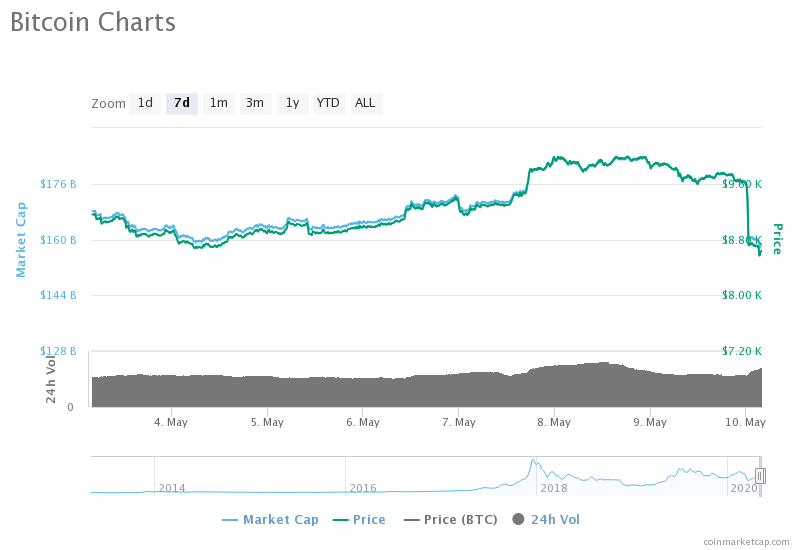The height and width of the screenshot is (550, 800).
Task: Show ALL time range
Action: click(365, 104)
